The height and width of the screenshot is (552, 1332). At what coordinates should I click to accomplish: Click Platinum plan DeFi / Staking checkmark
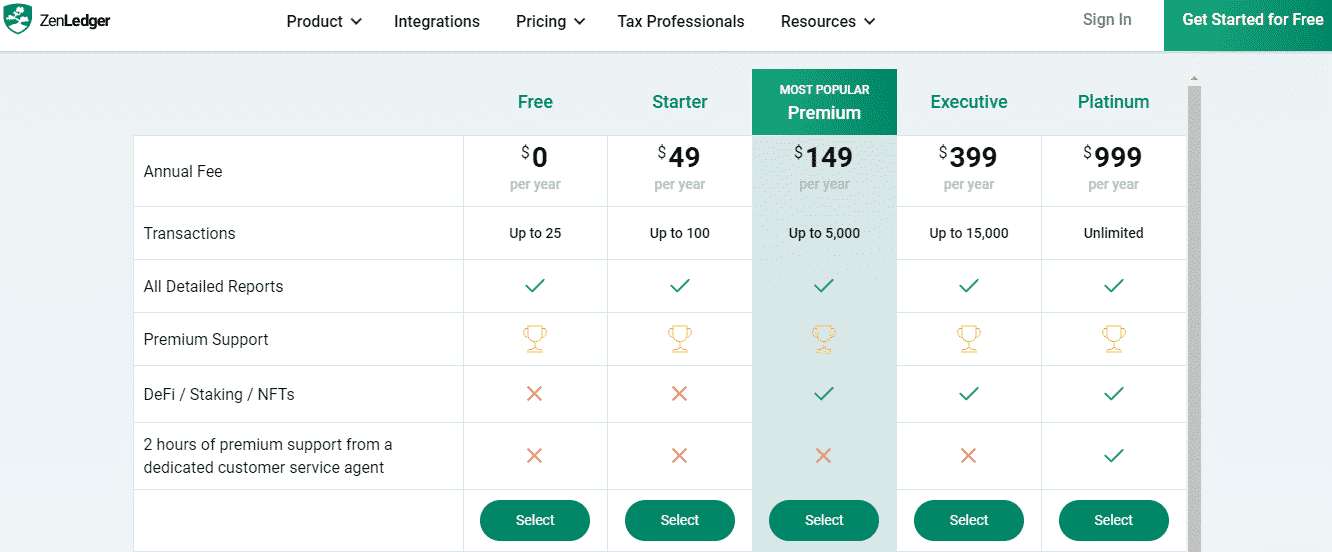(1114, 394)
